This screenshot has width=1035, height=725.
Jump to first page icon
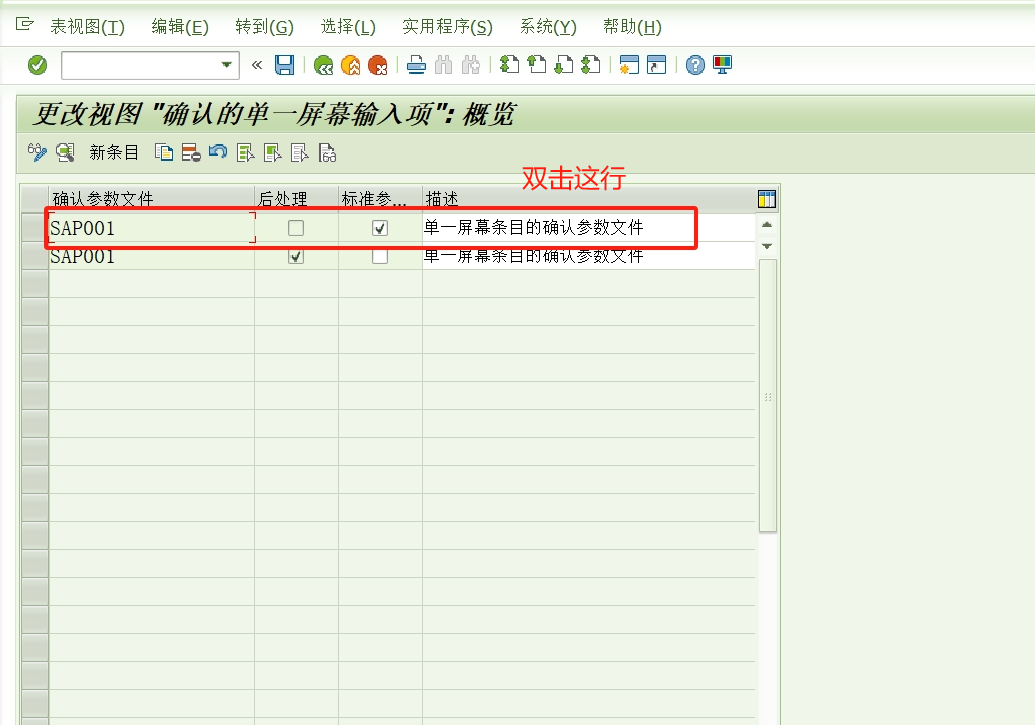[x=509, y=65]
